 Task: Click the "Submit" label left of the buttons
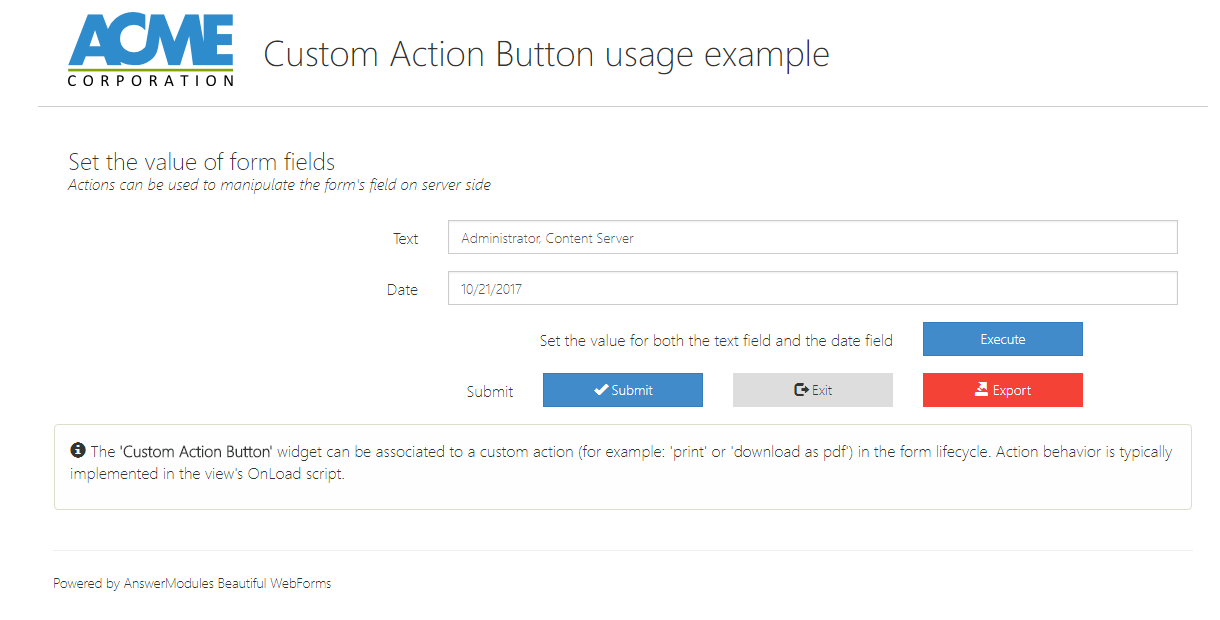(x=490, y=391)
